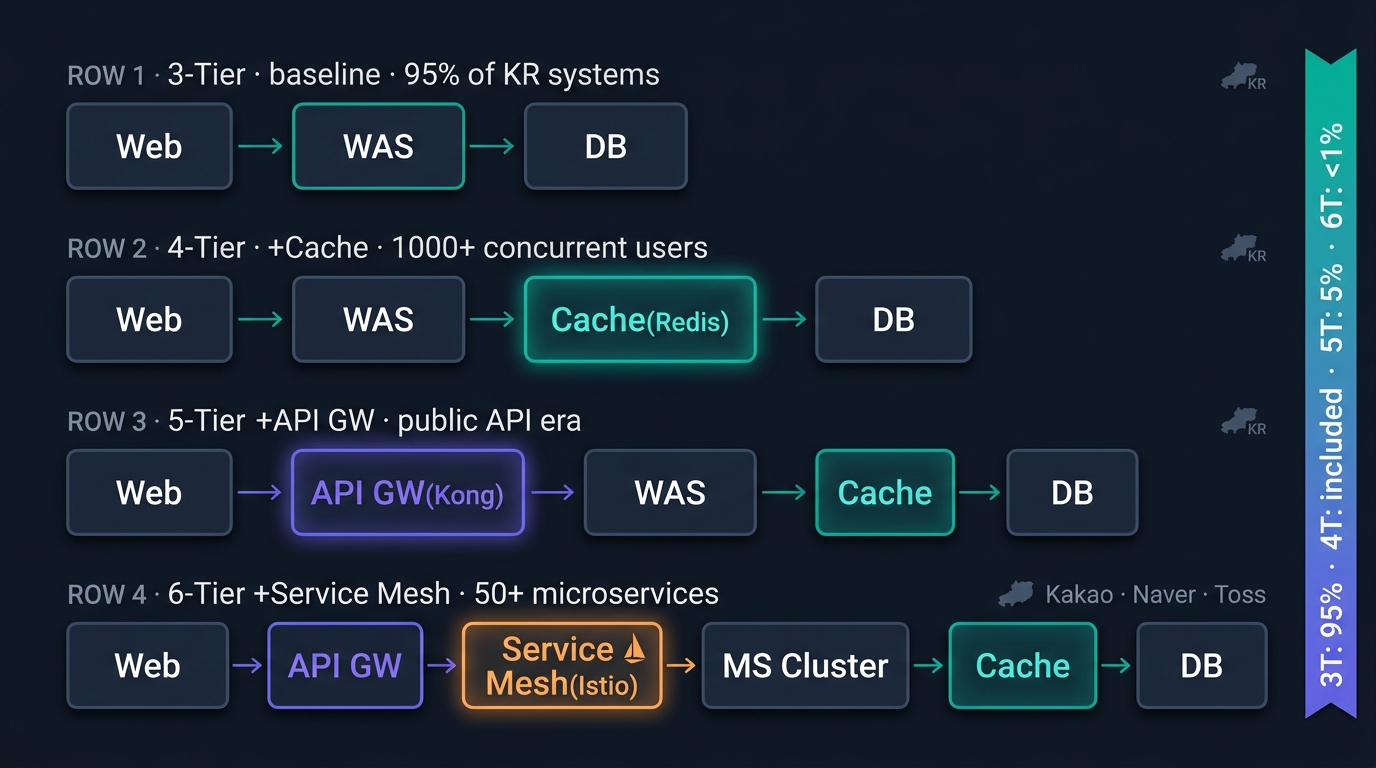Click the API GW box in Row 4

[x=345, y=665]
